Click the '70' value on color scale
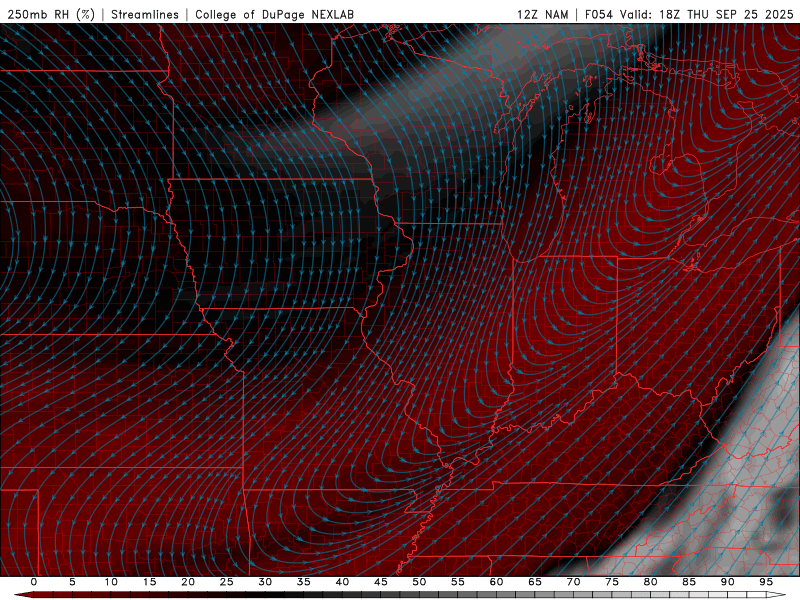Image resolution: width=800 pixels, height=600 pixels. [x=573, y=582]
